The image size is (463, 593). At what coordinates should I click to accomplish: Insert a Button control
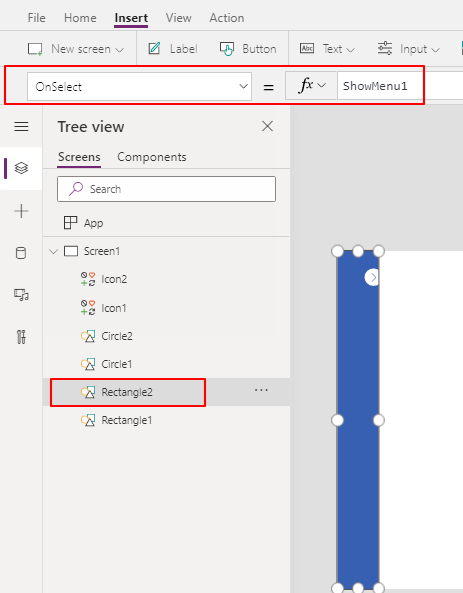tap(248, 49)
